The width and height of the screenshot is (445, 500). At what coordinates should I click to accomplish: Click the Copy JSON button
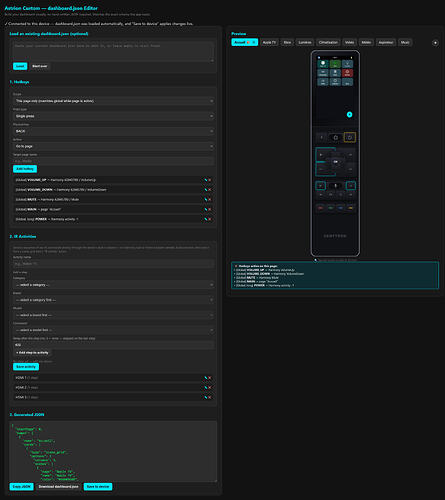coord(21,487)
